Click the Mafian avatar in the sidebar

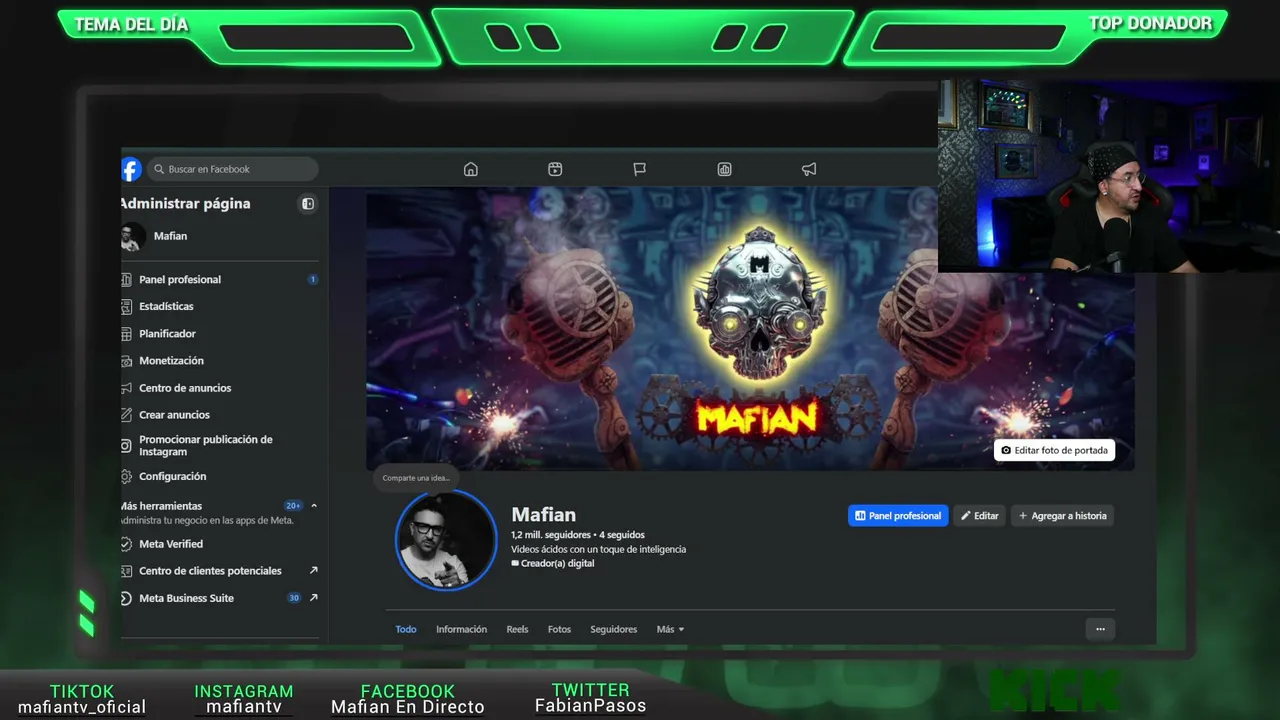(133, 237)
